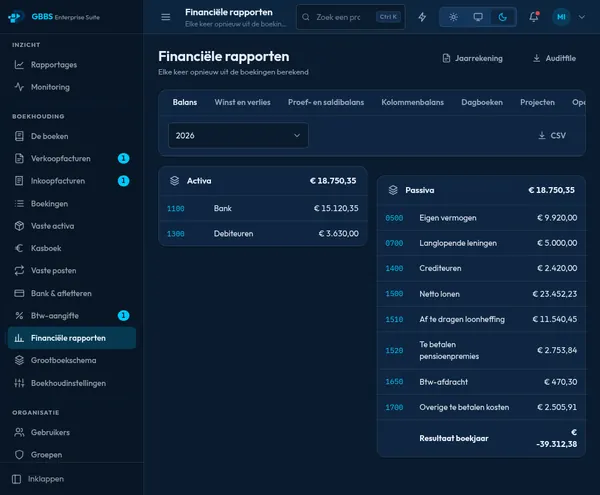This screenshot has width=600, height=495.
Task: Open Vaste activa sidebar item
Action: click(x=72, y=226)
